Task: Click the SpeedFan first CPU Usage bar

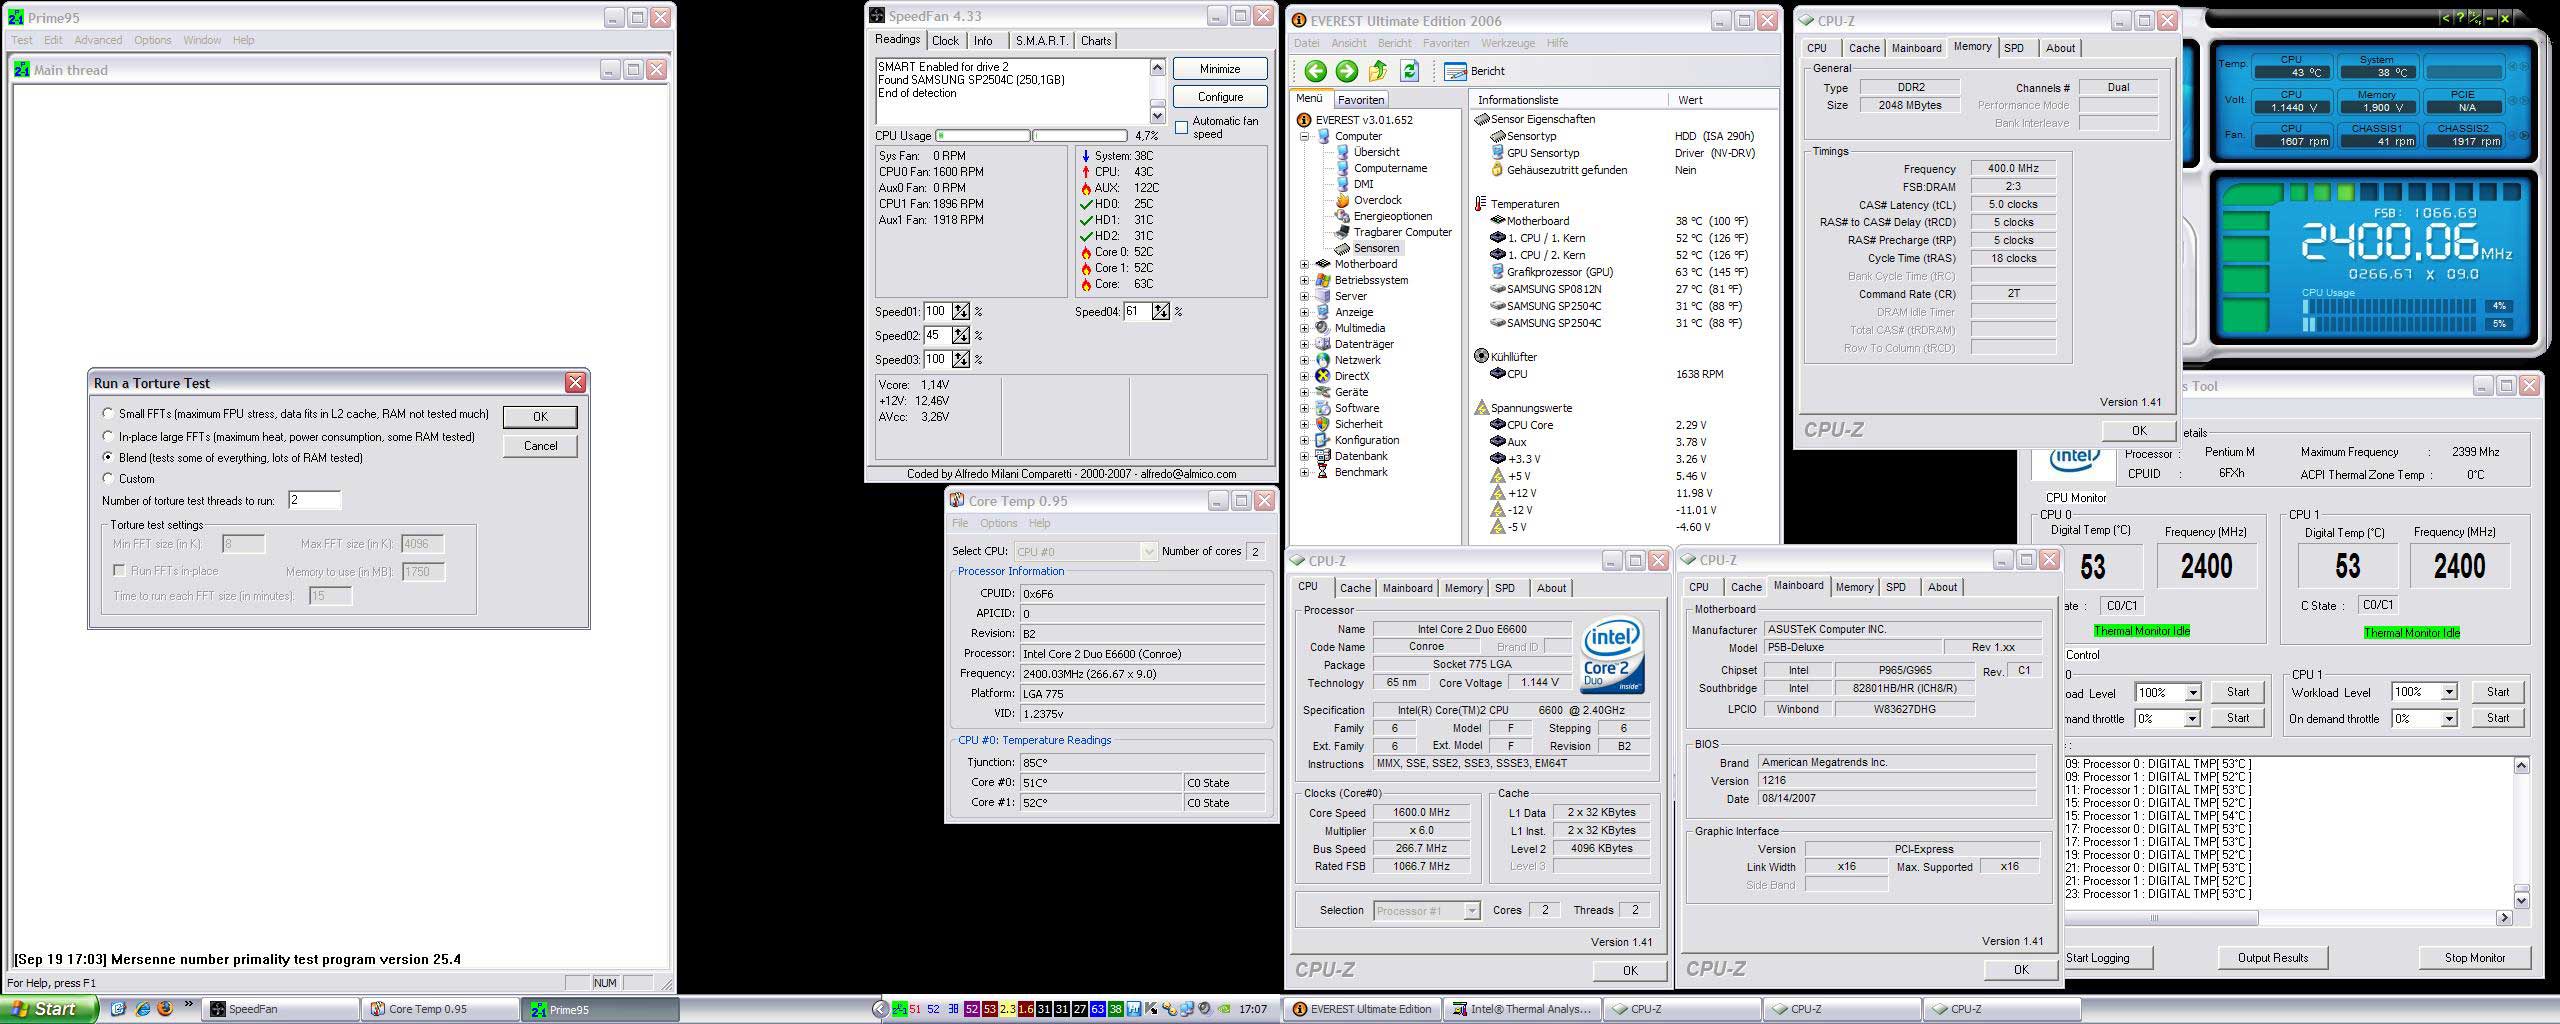Action: (983, 135)
